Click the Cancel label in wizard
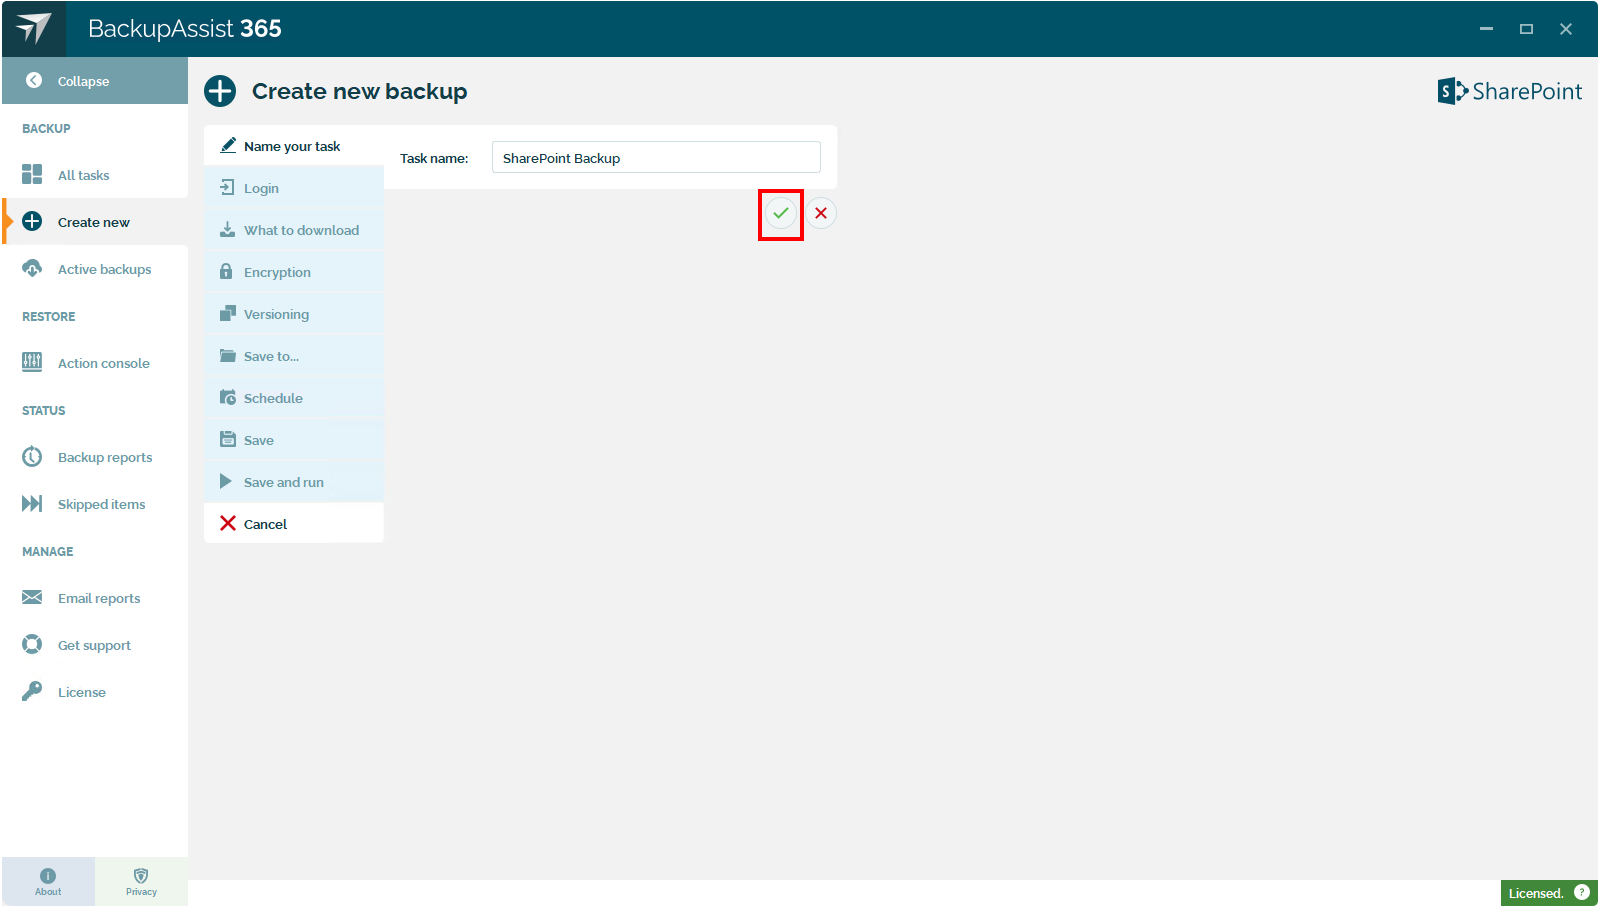Image resolution: width=1598 pixels, height=907 pixels. [x=265, y=524]
